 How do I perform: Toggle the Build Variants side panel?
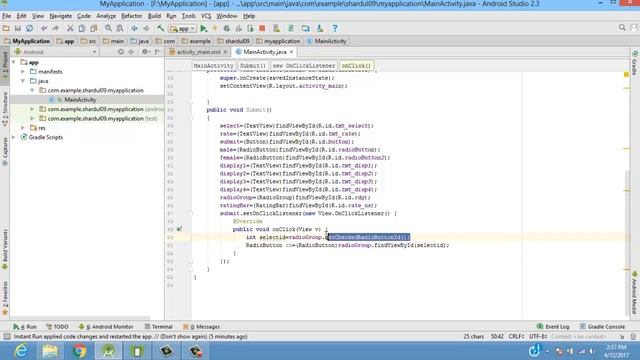[x=5, y=248]
